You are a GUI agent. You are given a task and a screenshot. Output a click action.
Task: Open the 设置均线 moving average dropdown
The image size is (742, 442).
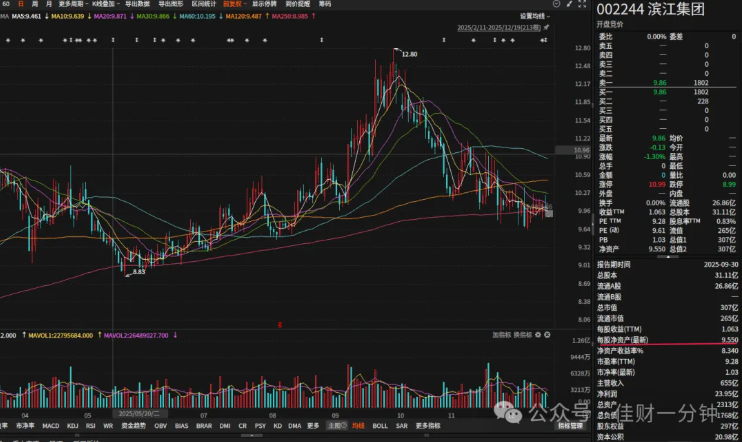[535, 16]
